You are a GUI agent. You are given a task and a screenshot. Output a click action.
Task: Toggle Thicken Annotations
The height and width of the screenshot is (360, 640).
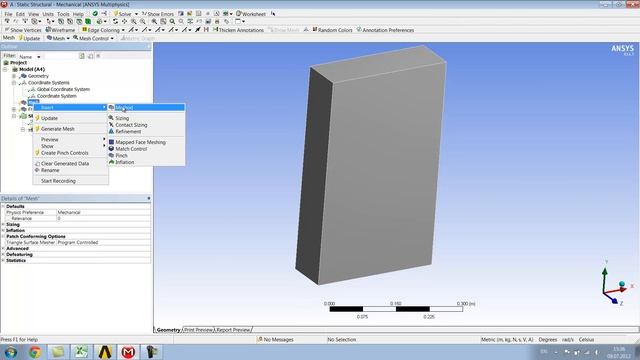238,30
